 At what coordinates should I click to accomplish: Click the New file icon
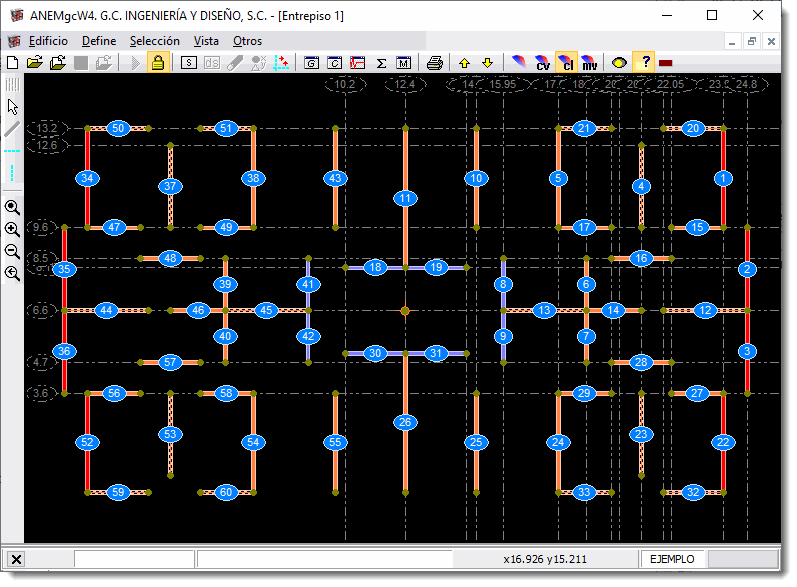point(13,62)
